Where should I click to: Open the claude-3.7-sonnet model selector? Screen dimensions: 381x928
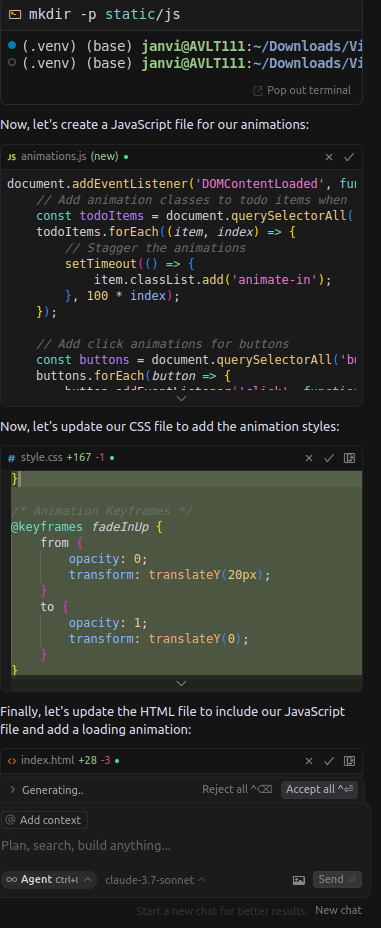click(155, 880)
